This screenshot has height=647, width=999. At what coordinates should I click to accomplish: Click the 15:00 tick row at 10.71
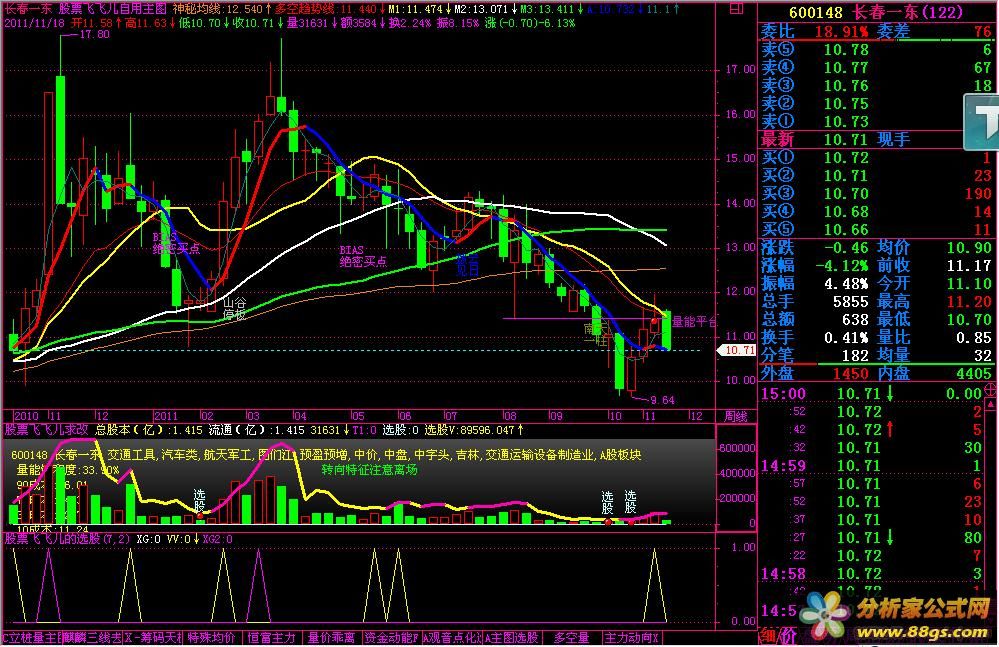pyautogui.click(x=872, y=394)
